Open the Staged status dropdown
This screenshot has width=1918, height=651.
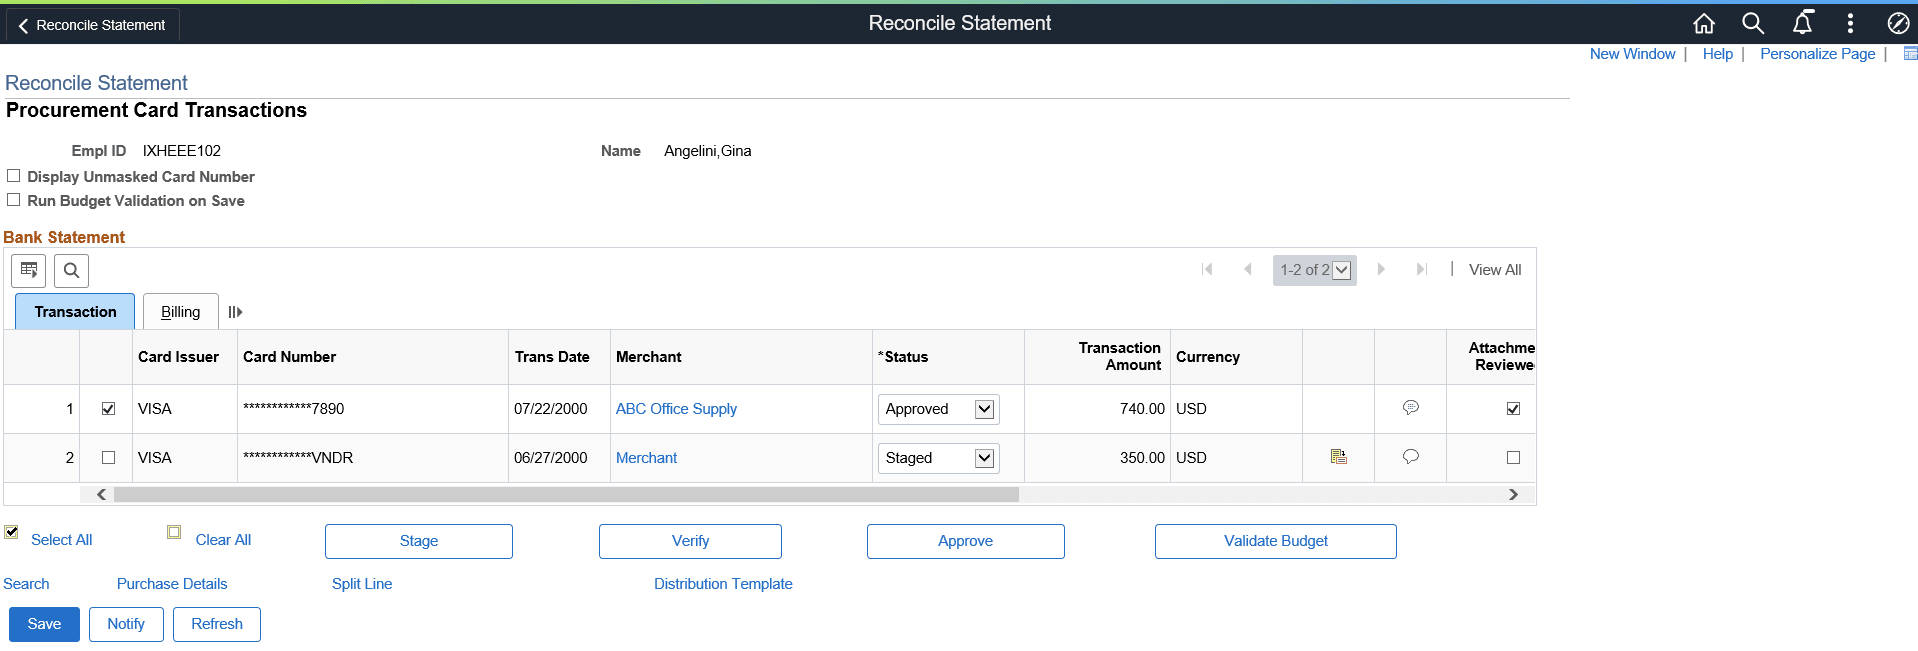pos(939,458)
